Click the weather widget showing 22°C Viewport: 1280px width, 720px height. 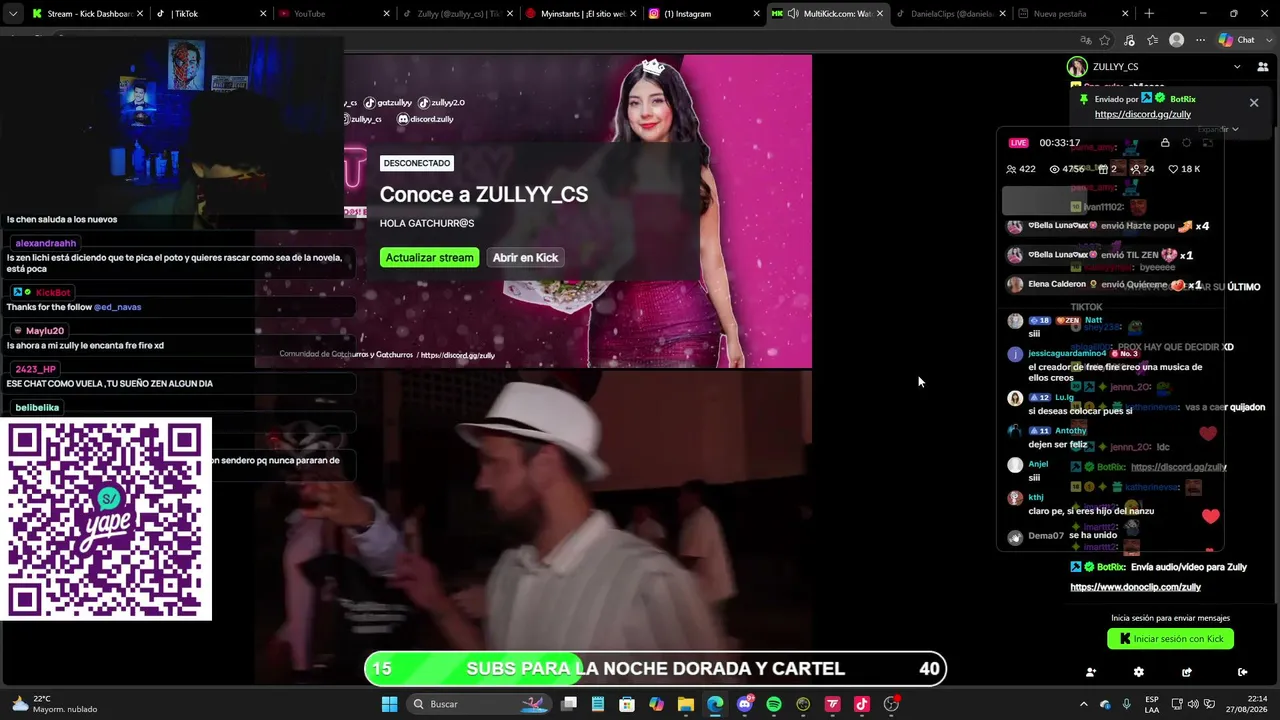(x=55, y=704)
